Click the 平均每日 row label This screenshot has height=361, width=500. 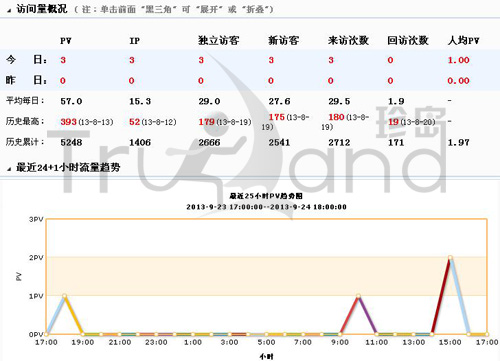coord(25,100)
